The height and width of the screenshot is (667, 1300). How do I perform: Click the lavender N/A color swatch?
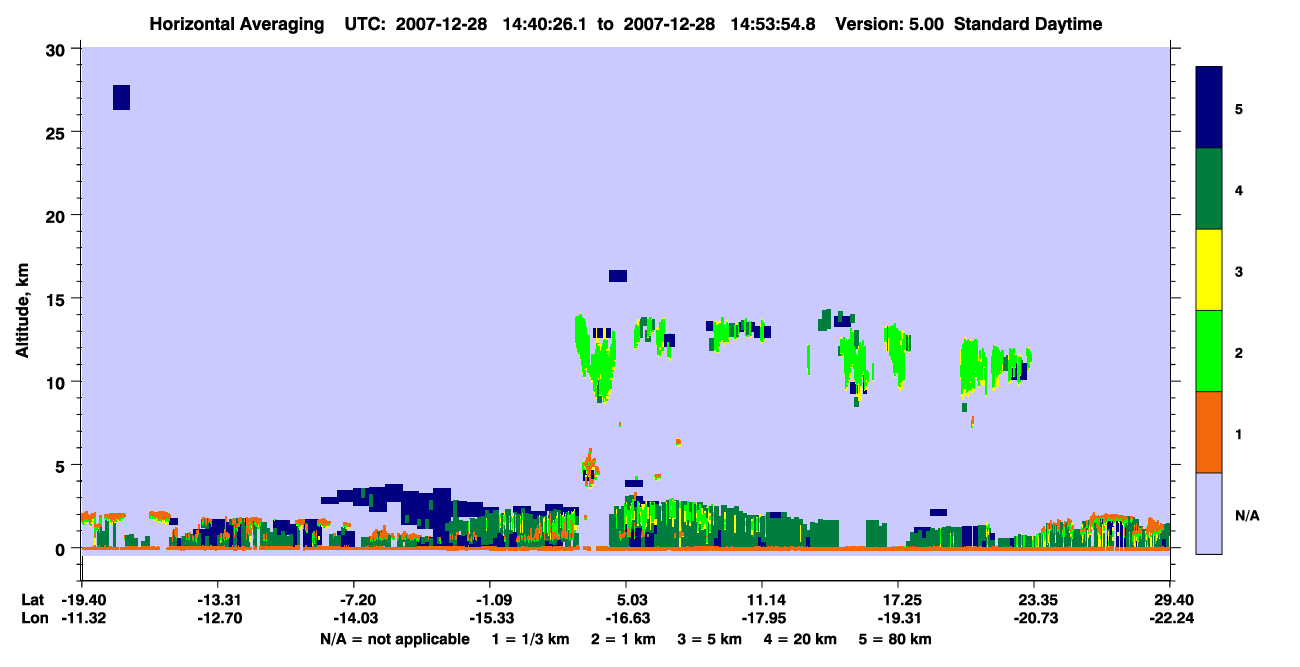click(1209, 513)
